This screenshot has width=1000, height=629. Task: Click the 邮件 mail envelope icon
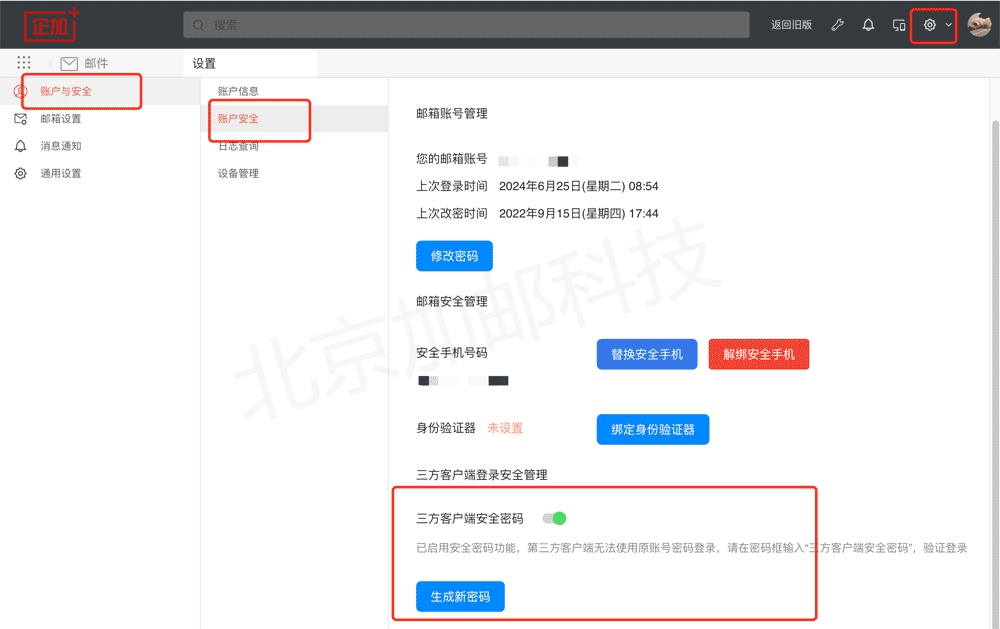tap(68, 62)
